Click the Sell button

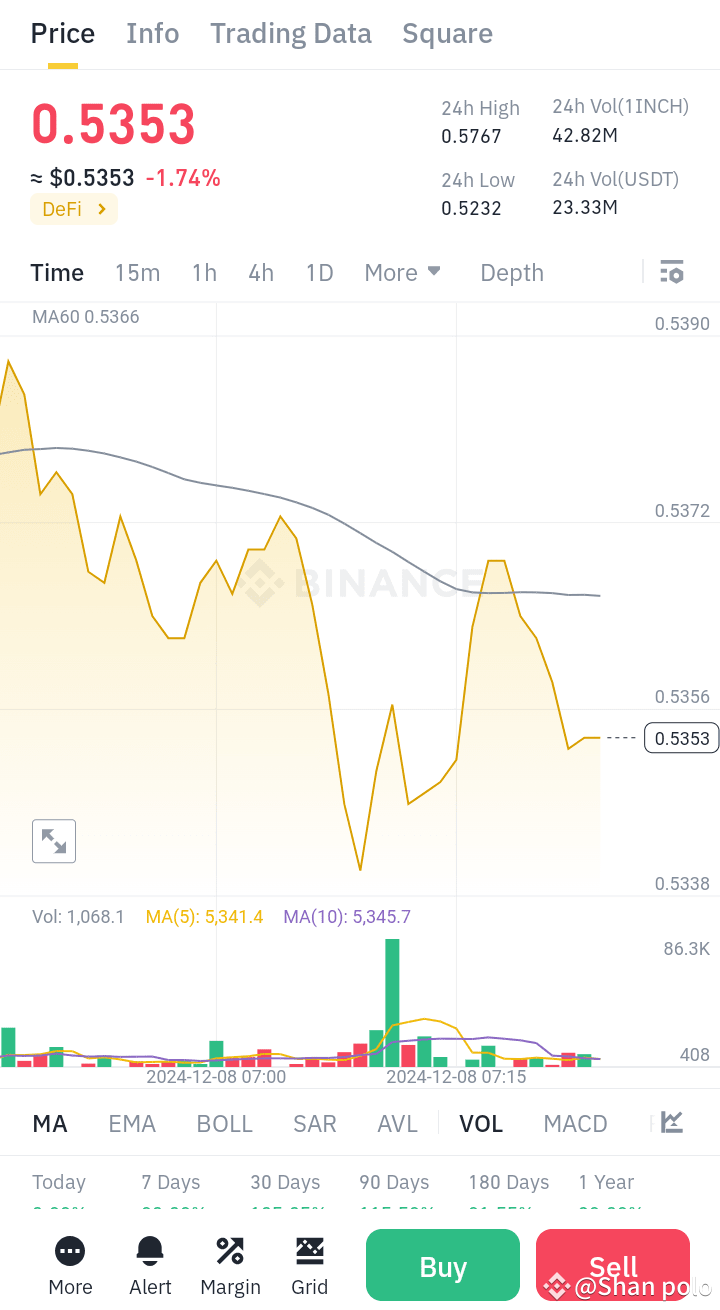coord(612,1265)
